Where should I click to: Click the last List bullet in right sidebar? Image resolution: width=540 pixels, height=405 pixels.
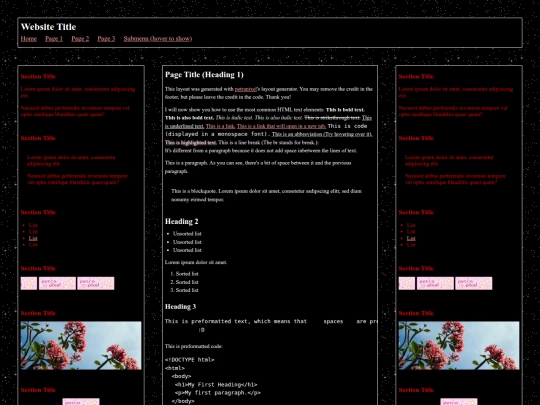(x=411, y=245)
